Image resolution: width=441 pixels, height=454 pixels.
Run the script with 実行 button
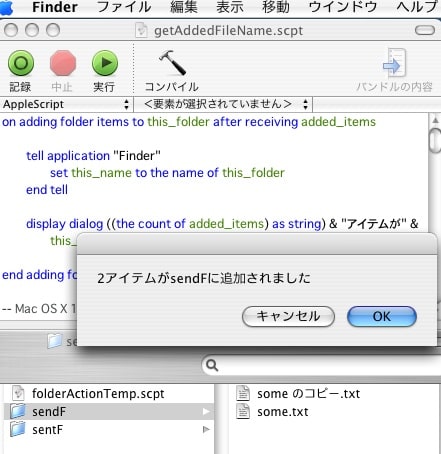105,63
